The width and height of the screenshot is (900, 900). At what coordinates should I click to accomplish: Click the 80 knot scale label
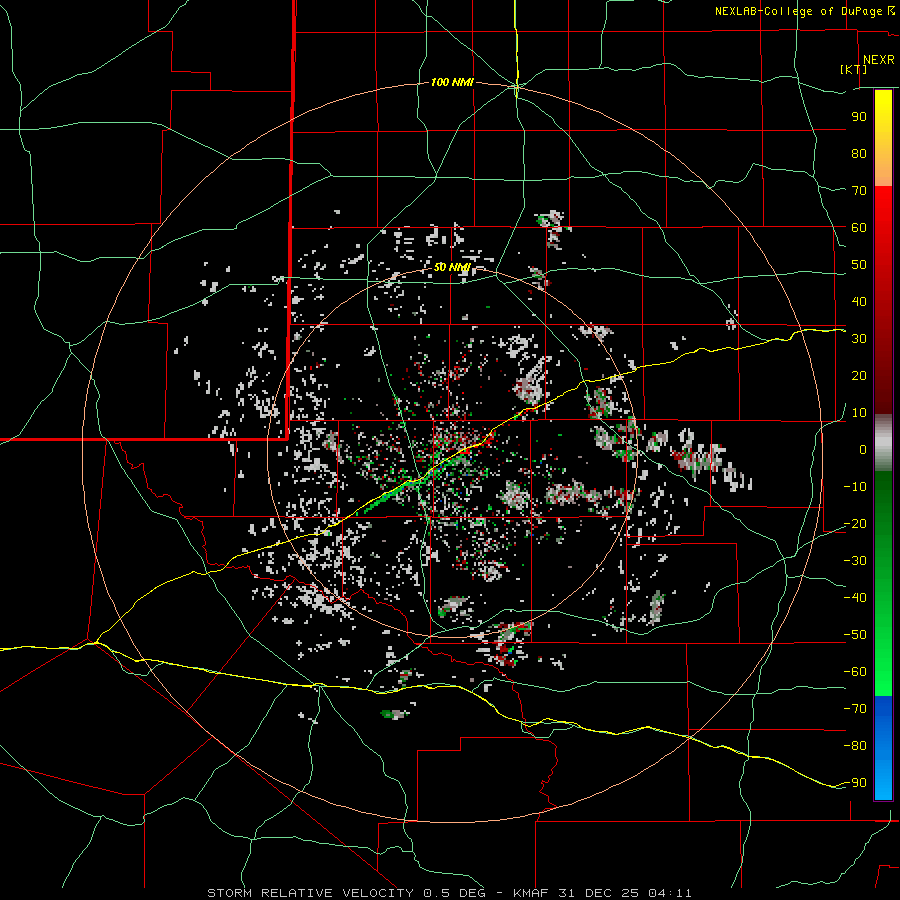tap(859, 154)
